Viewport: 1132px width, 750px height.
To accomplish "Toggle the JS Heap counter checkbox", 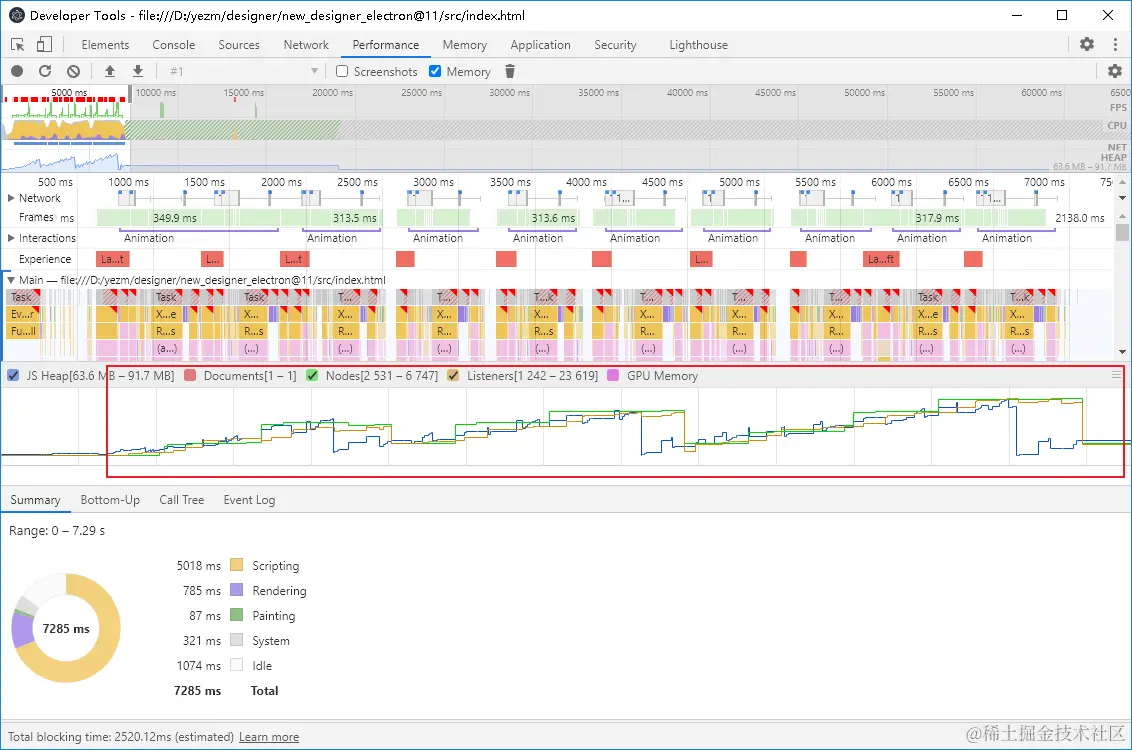I will [13, 376].
